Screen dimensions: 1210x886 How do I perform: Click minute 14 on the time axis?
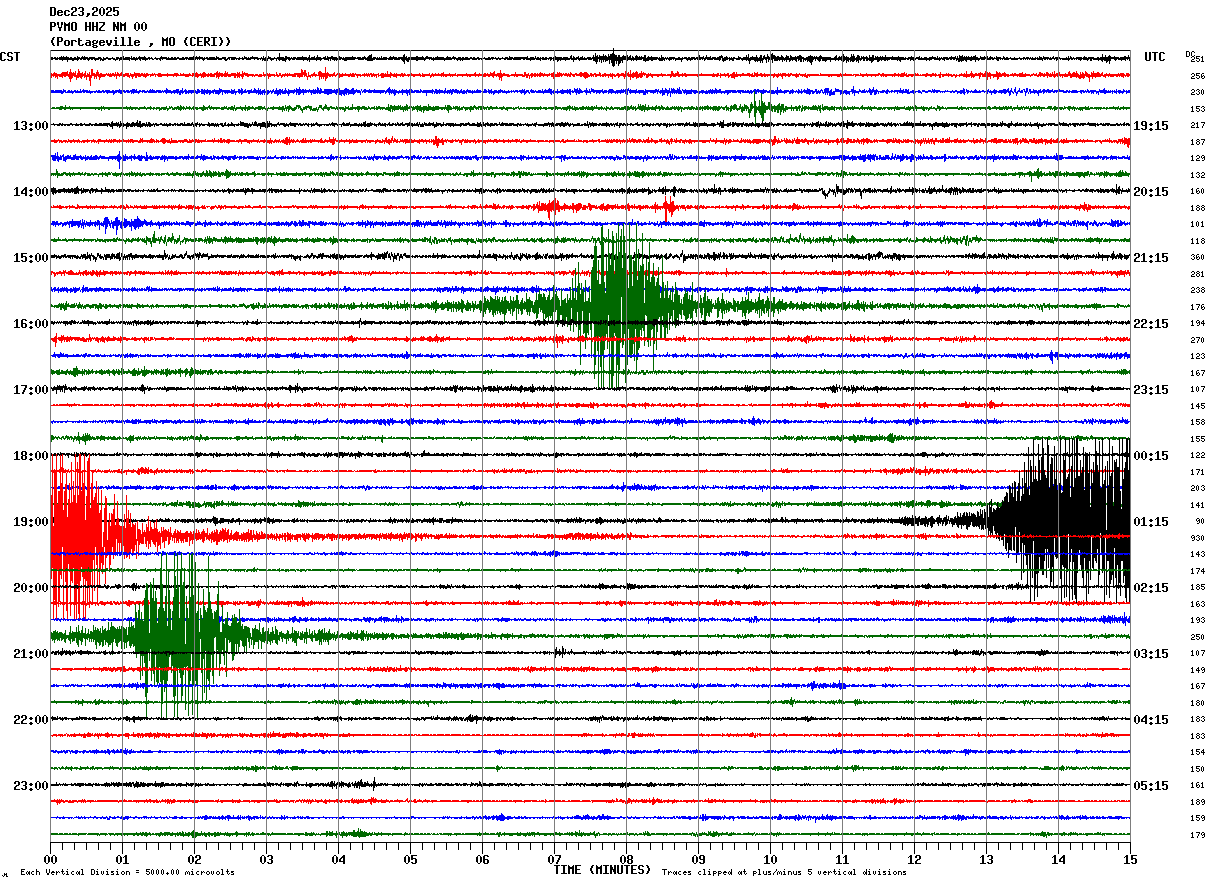(x=1058, y=859)
